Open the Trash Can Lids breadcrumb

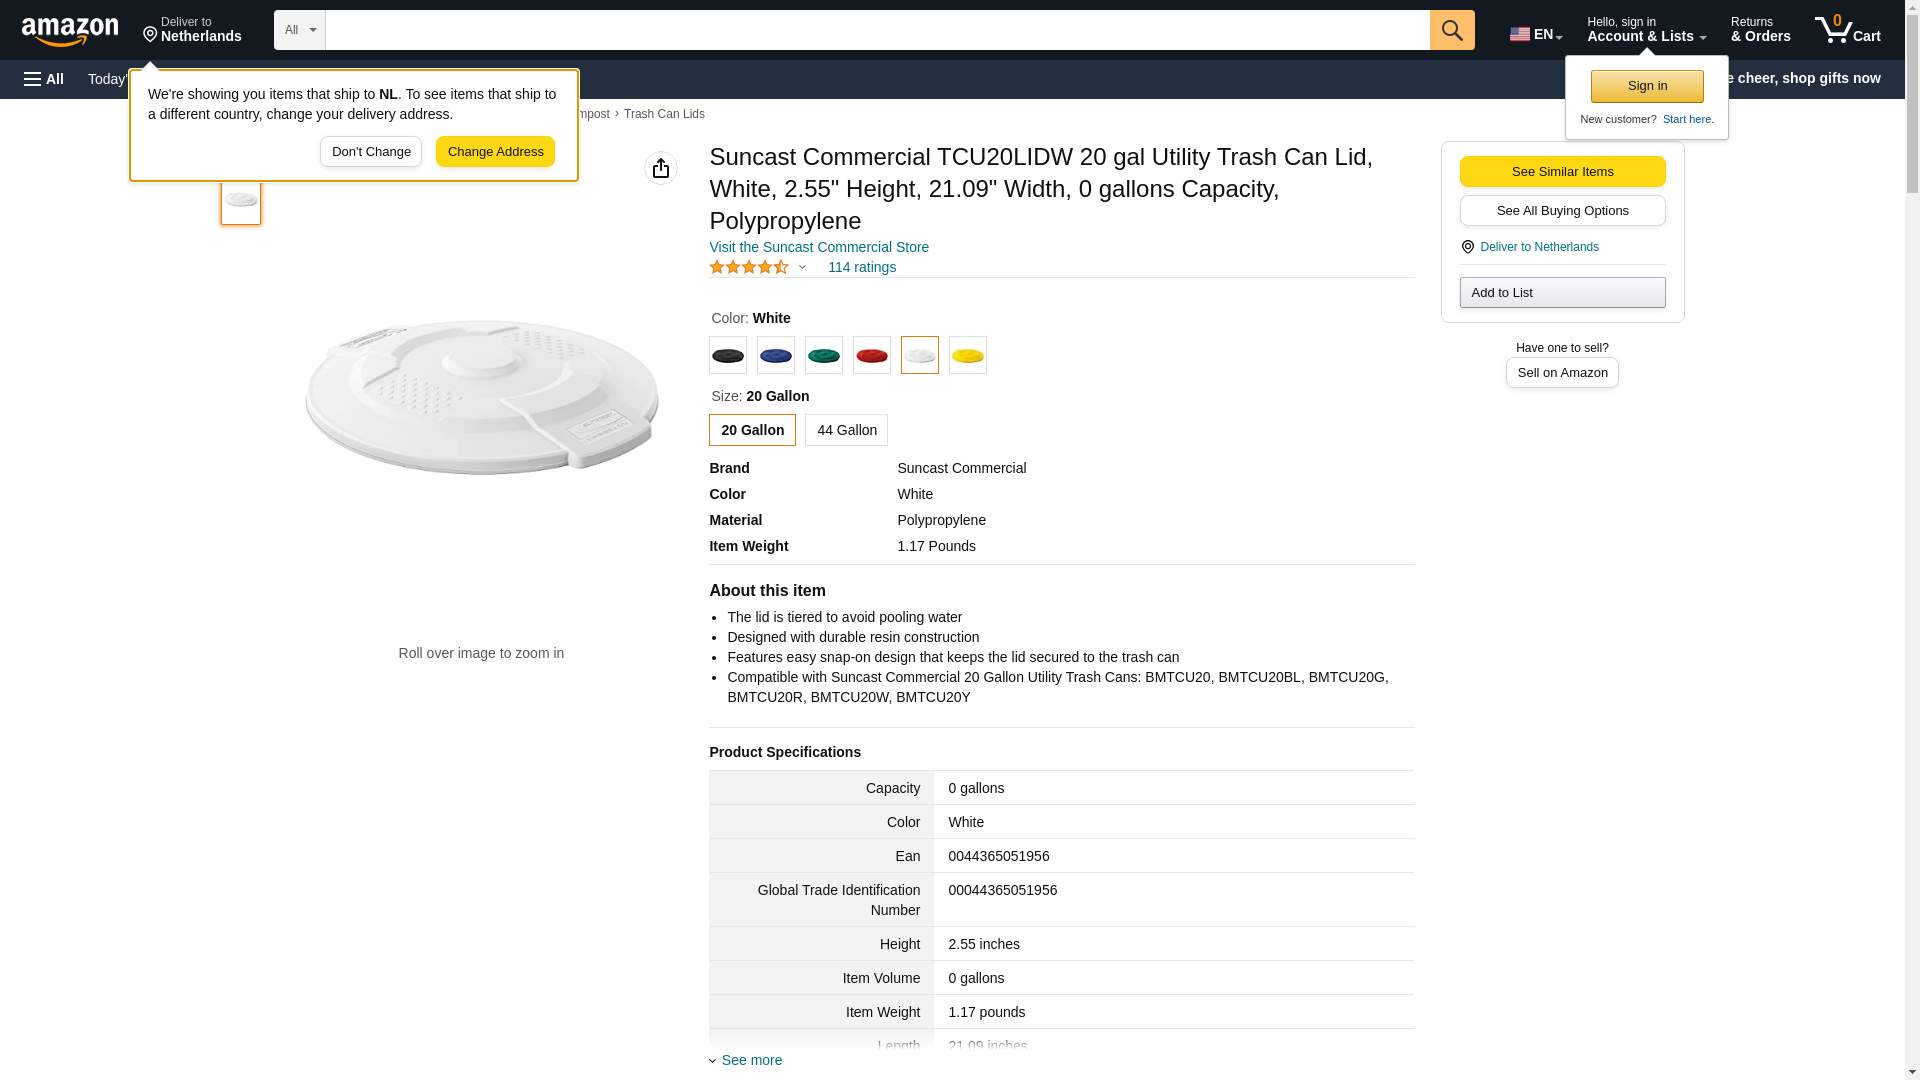[x=664, y=114]
